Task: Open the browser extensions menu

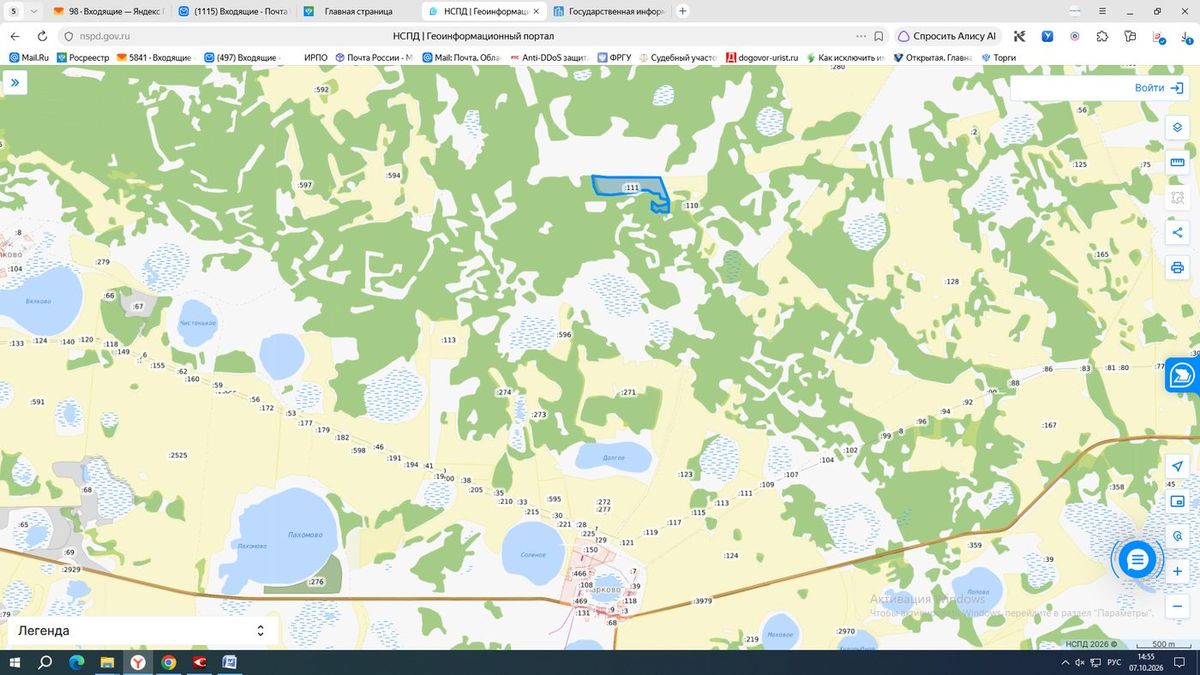Action: pos(1102,36)
